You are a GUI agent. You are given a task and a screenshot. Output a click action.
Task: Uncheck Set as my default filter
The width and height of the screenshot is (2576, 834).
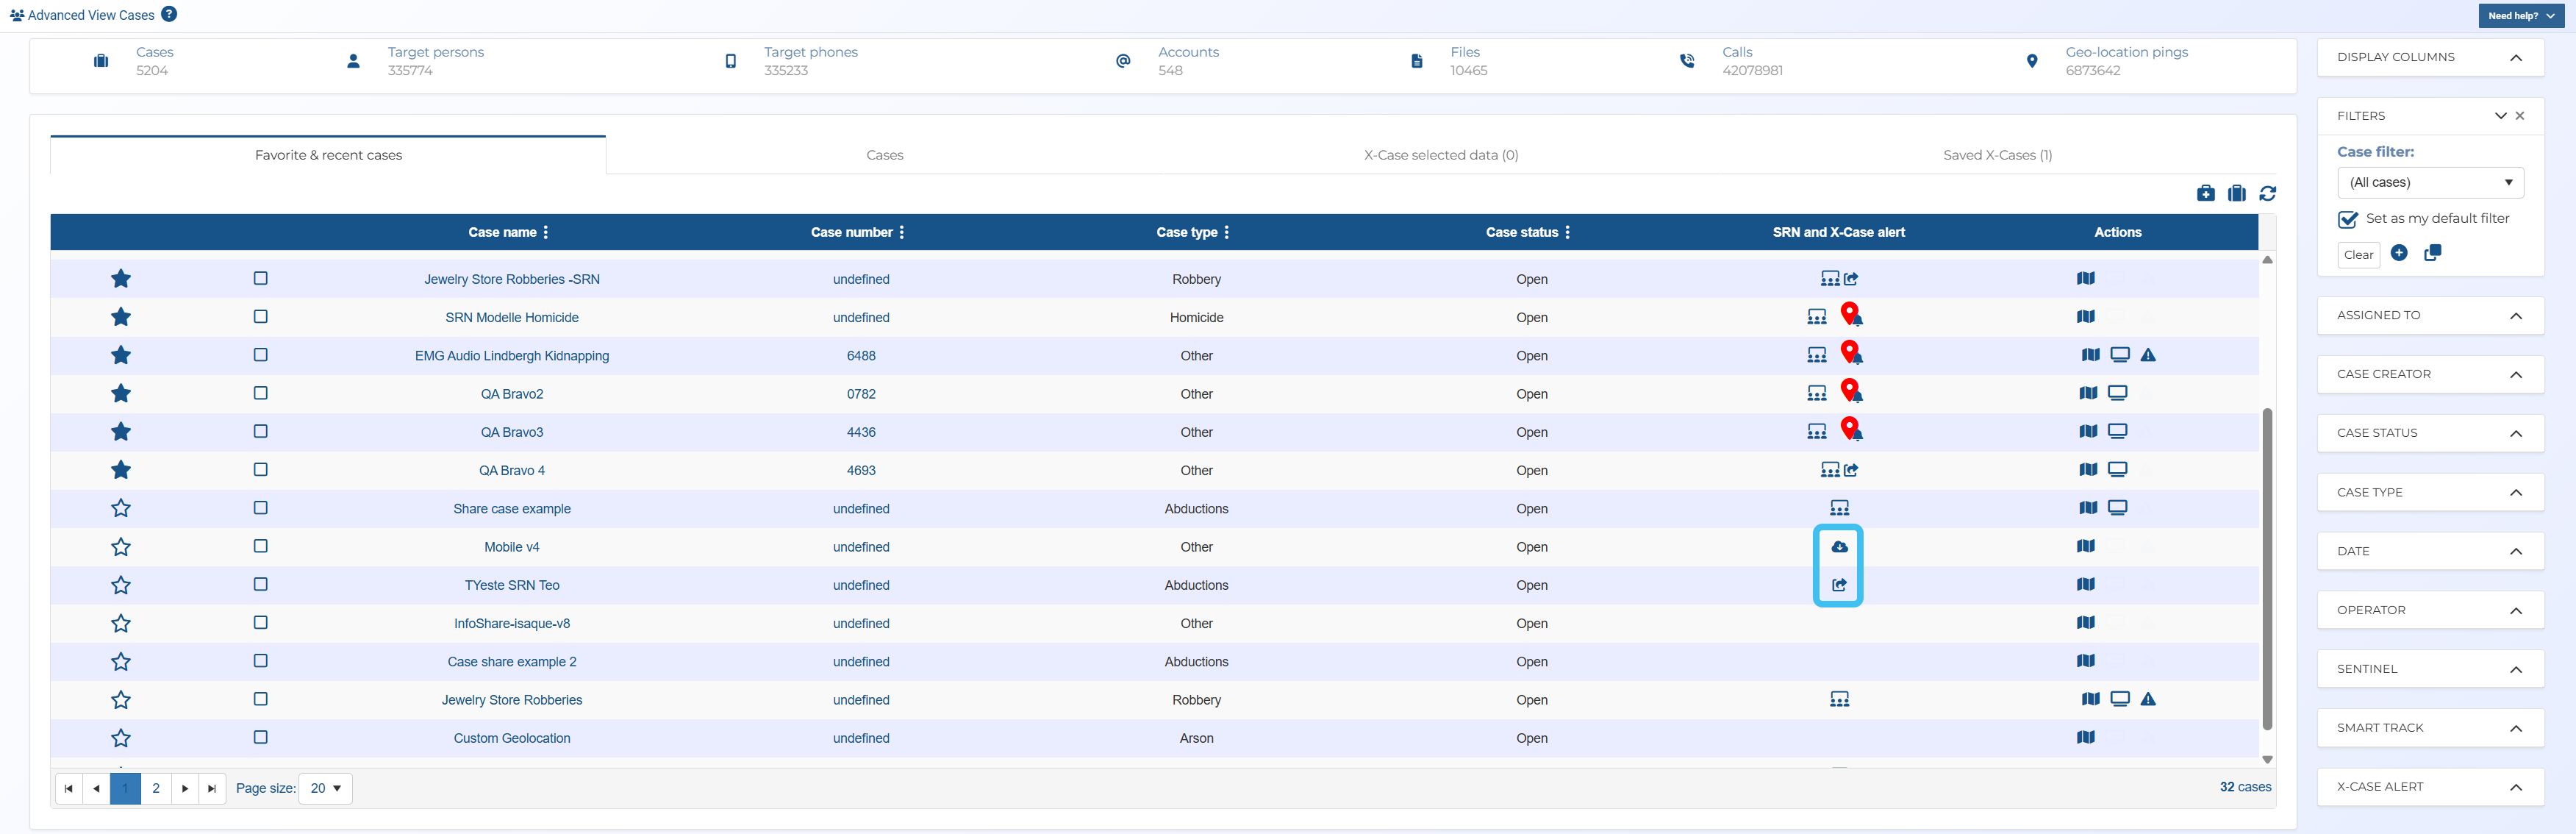2348,219
